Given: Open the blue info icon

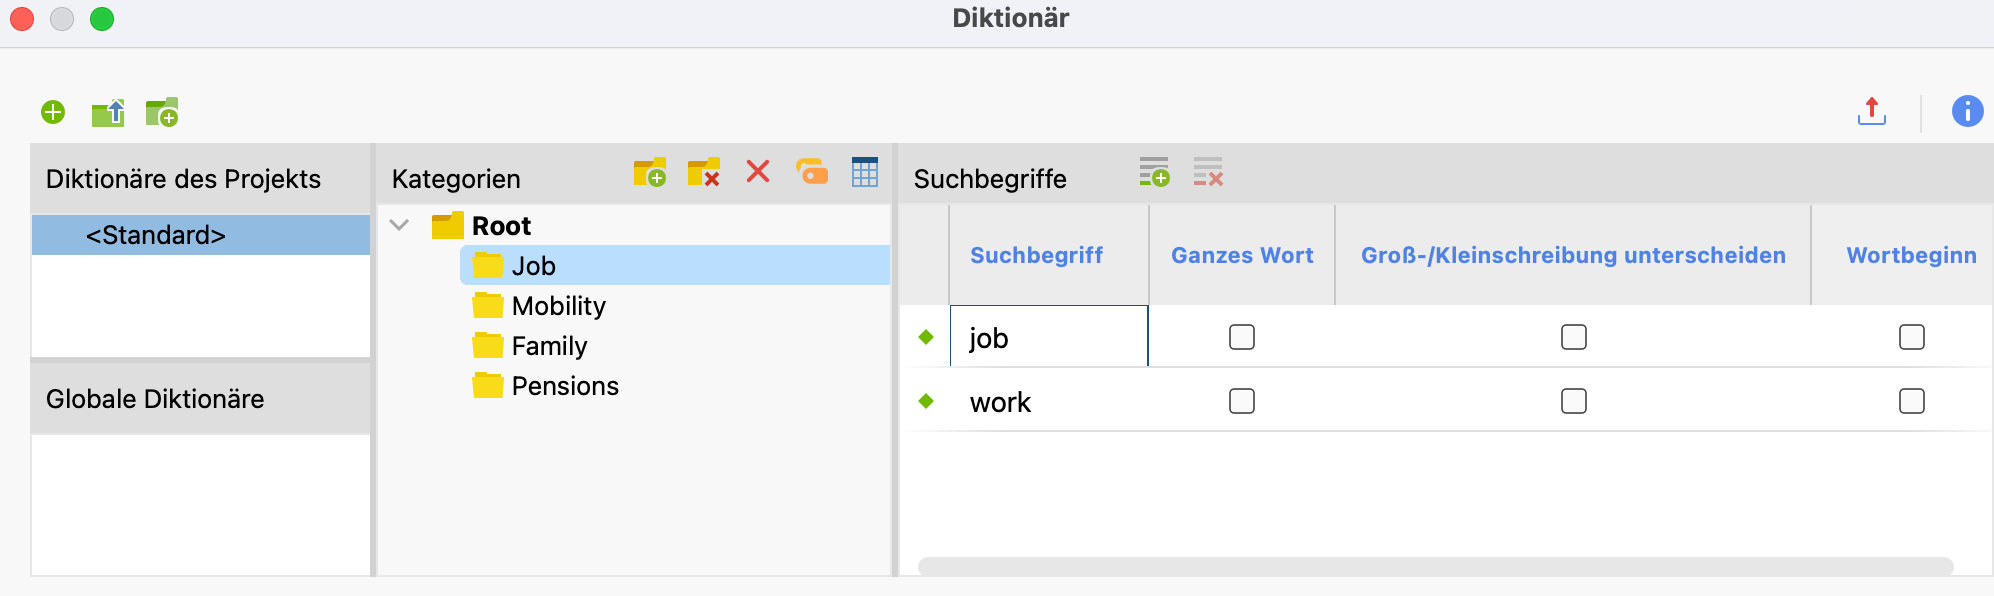Looking at the screenshot, I should (1967, 111).
